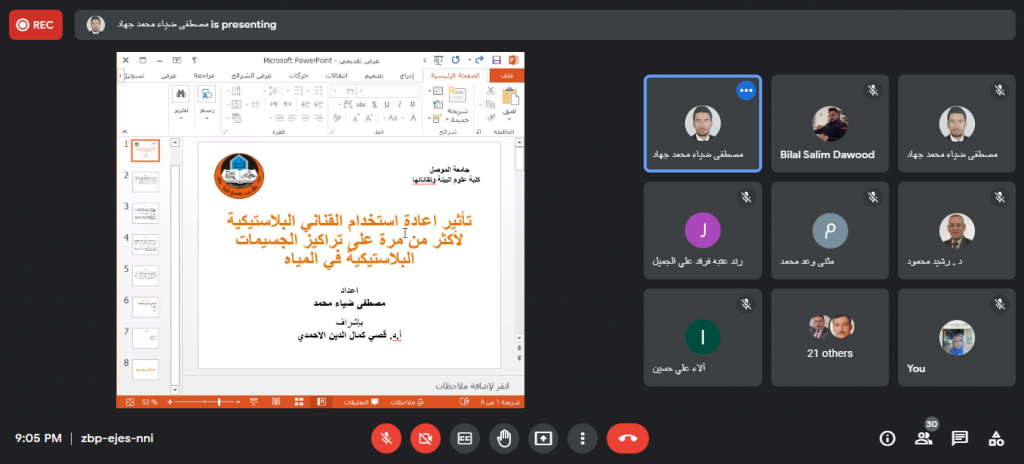Show the people panel with 30 participants
The image size is (1024, 464).
[x=923, y=438]
